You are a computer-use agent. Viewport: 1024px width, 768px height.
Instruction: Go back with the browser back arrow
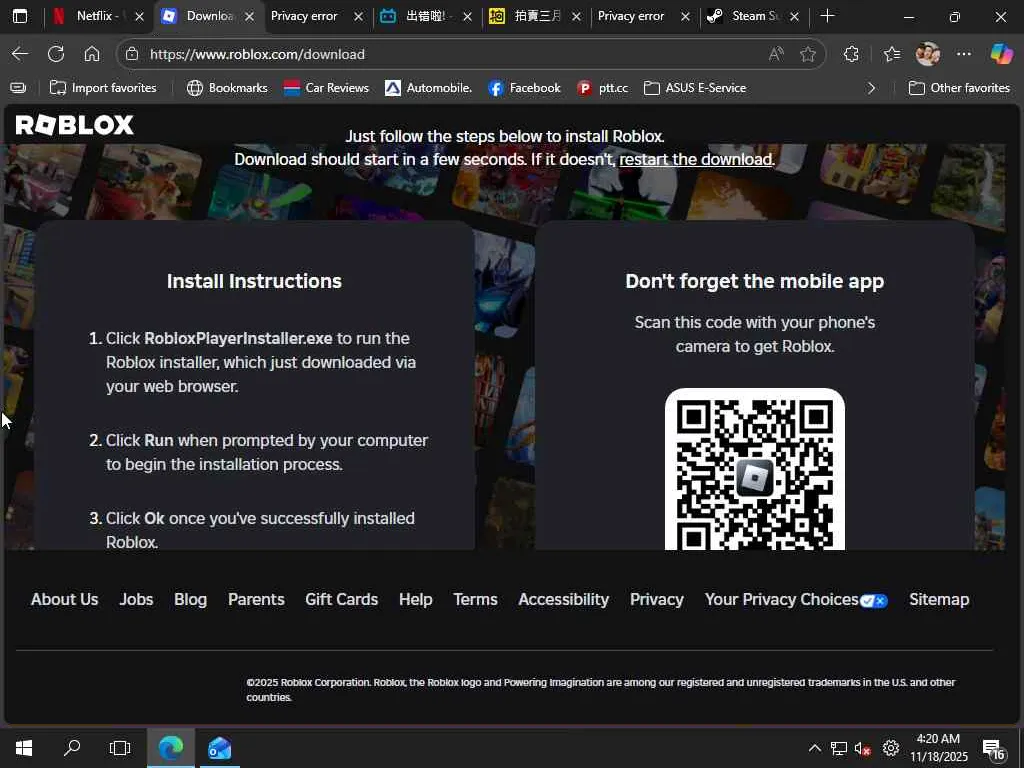click(x=20, y=54)
